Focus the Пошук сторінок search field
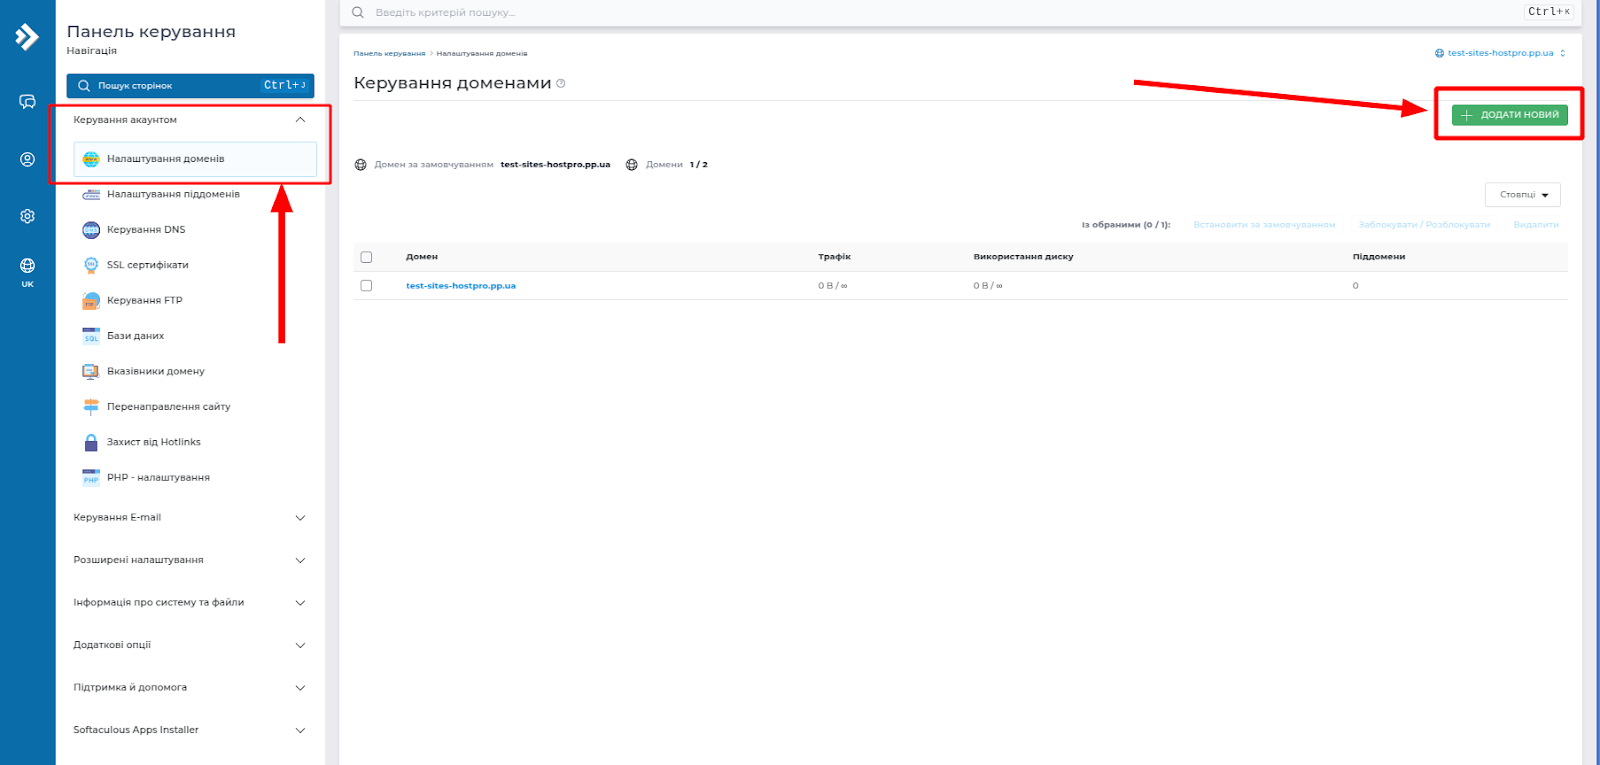 (x=190, y=86)
